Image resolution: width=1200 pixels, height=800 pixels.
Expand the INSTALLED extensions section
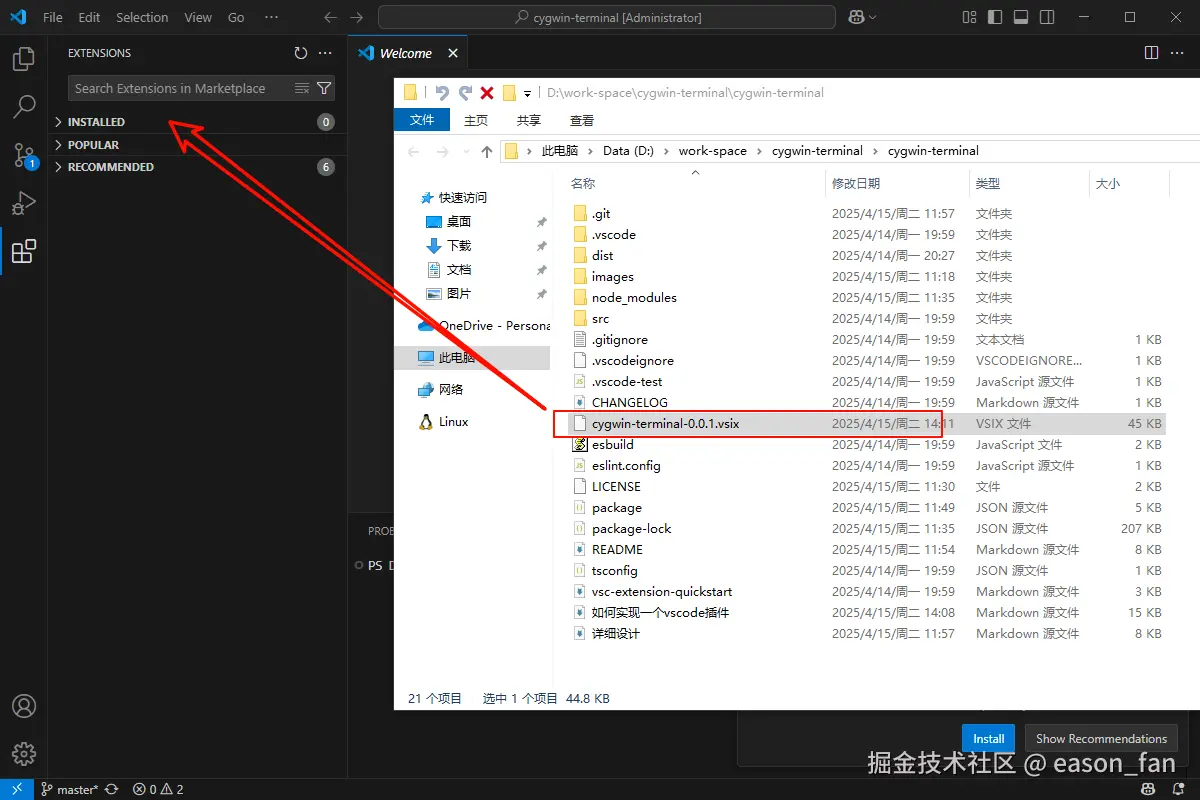click(96, 122)
